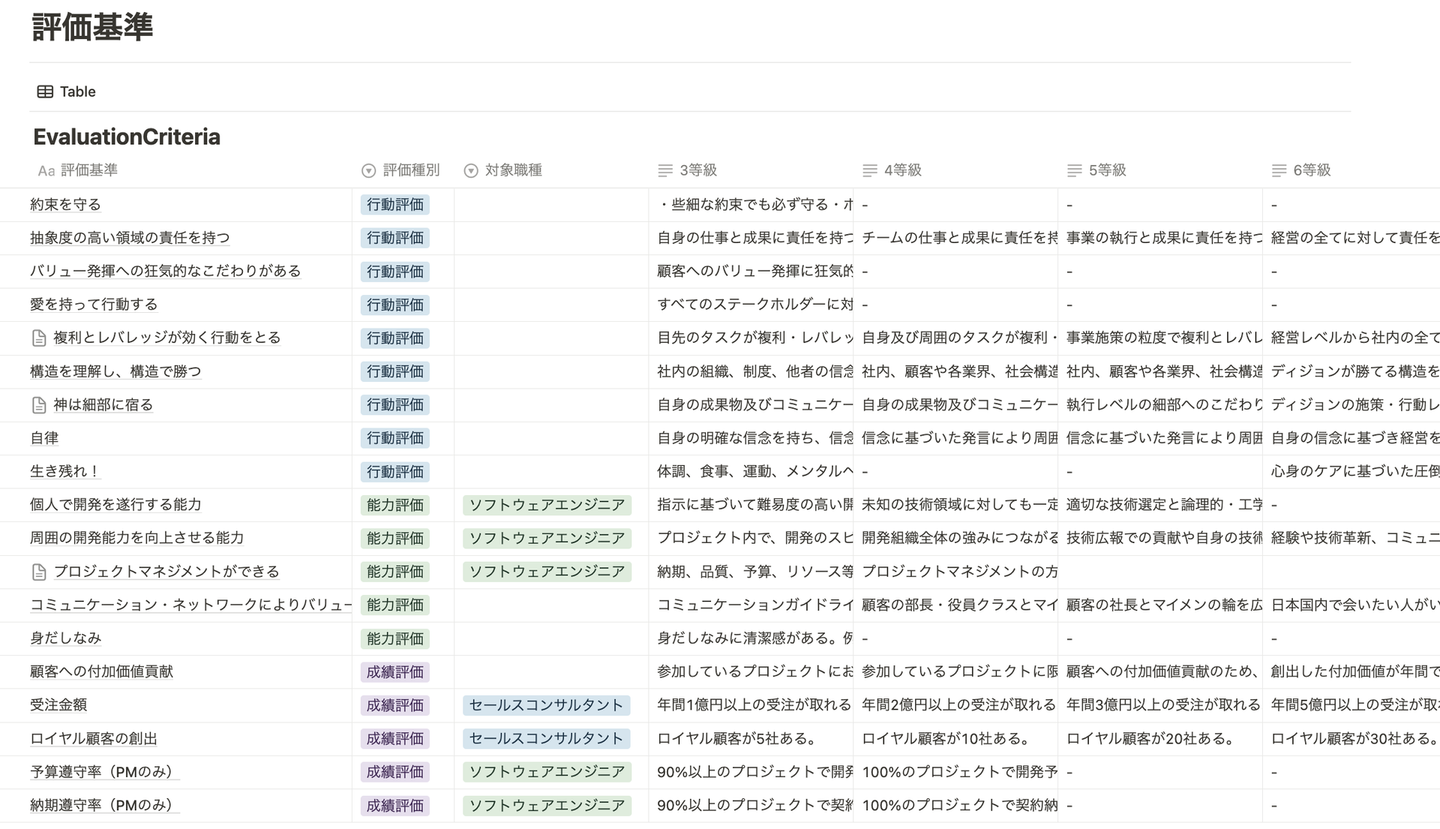Click page icon beside プロジェクトマネジメントができる
Viewport: 1440px width, 829px height.
tap(39, 572)
